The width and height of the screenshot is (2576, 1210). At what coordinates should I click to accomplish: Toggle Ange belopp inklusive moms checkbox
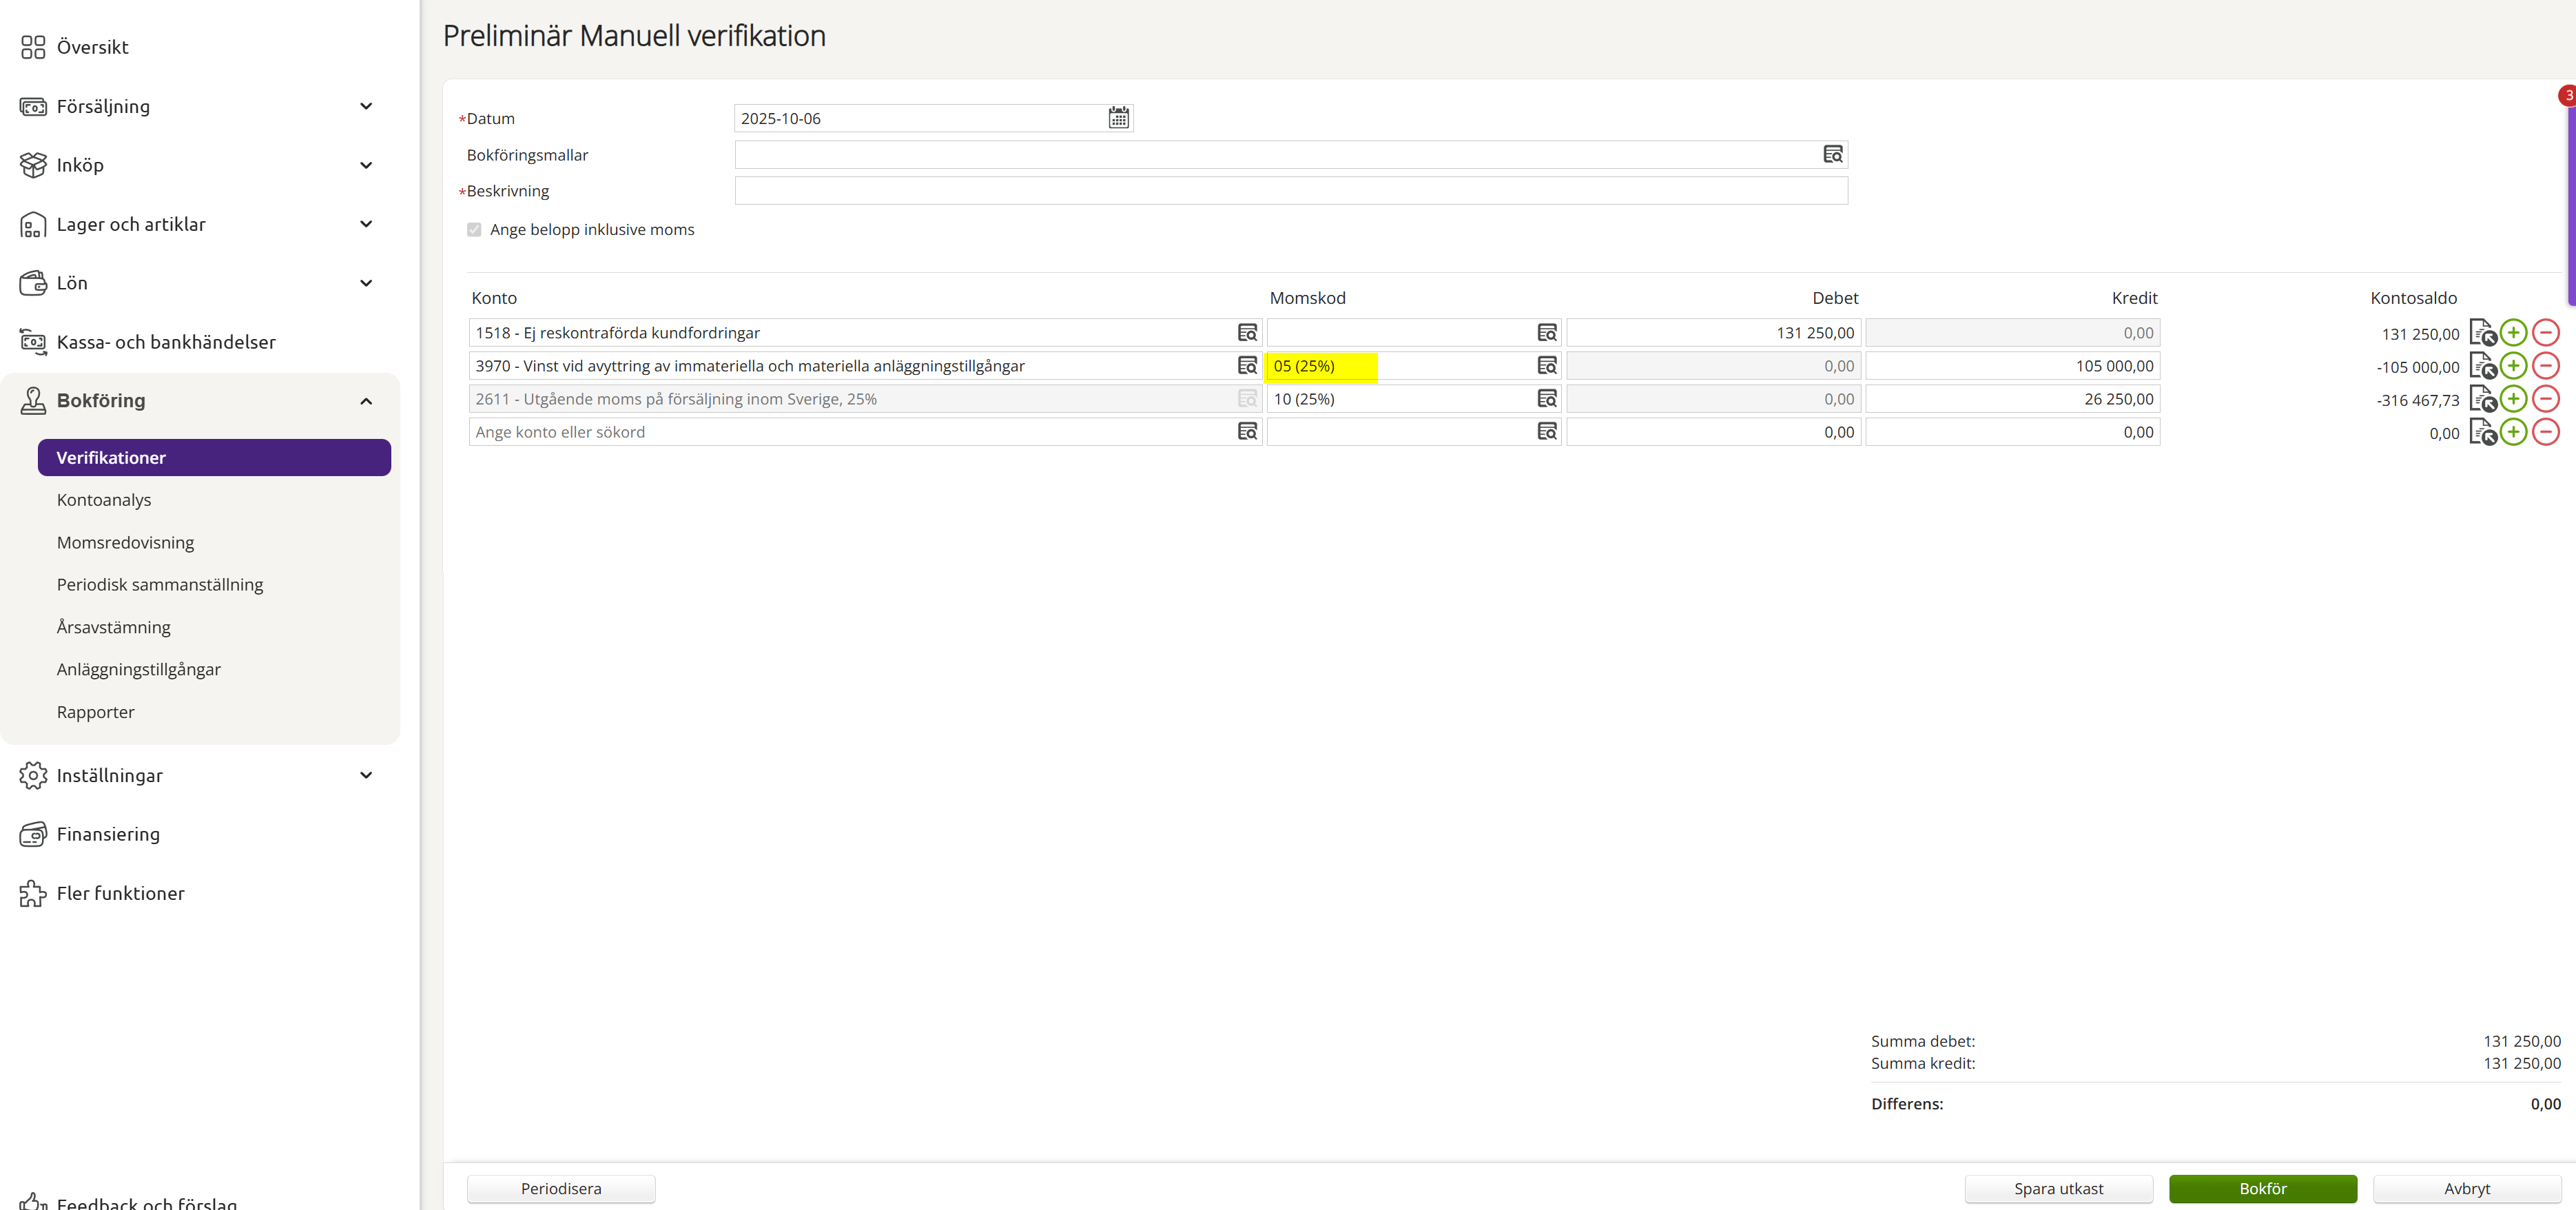click(x=474, y=230)
